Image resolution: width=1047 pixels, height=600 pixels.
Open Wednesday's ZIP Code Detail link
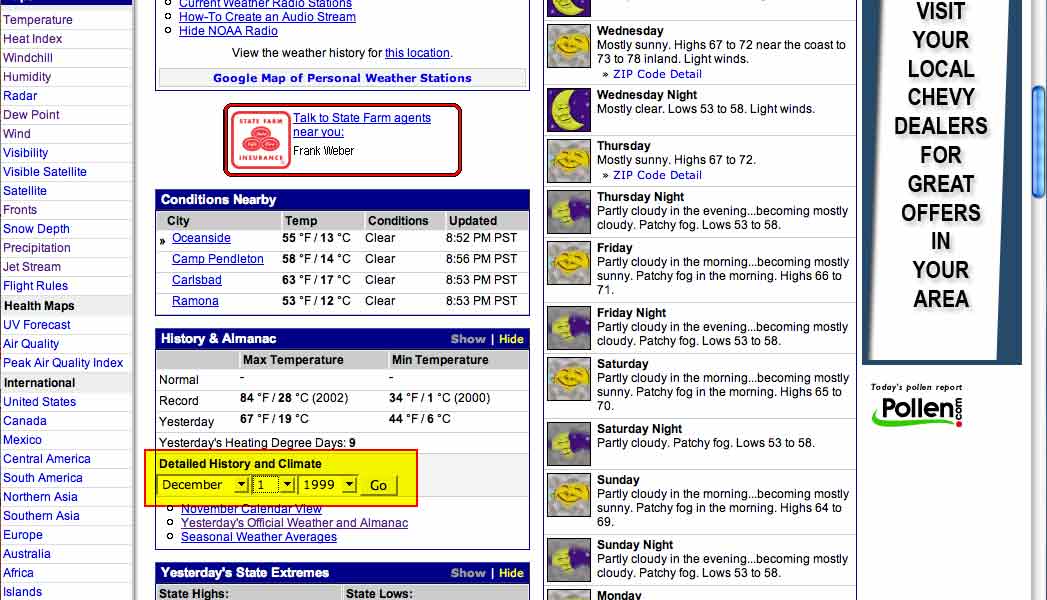[x=657, y=74]
